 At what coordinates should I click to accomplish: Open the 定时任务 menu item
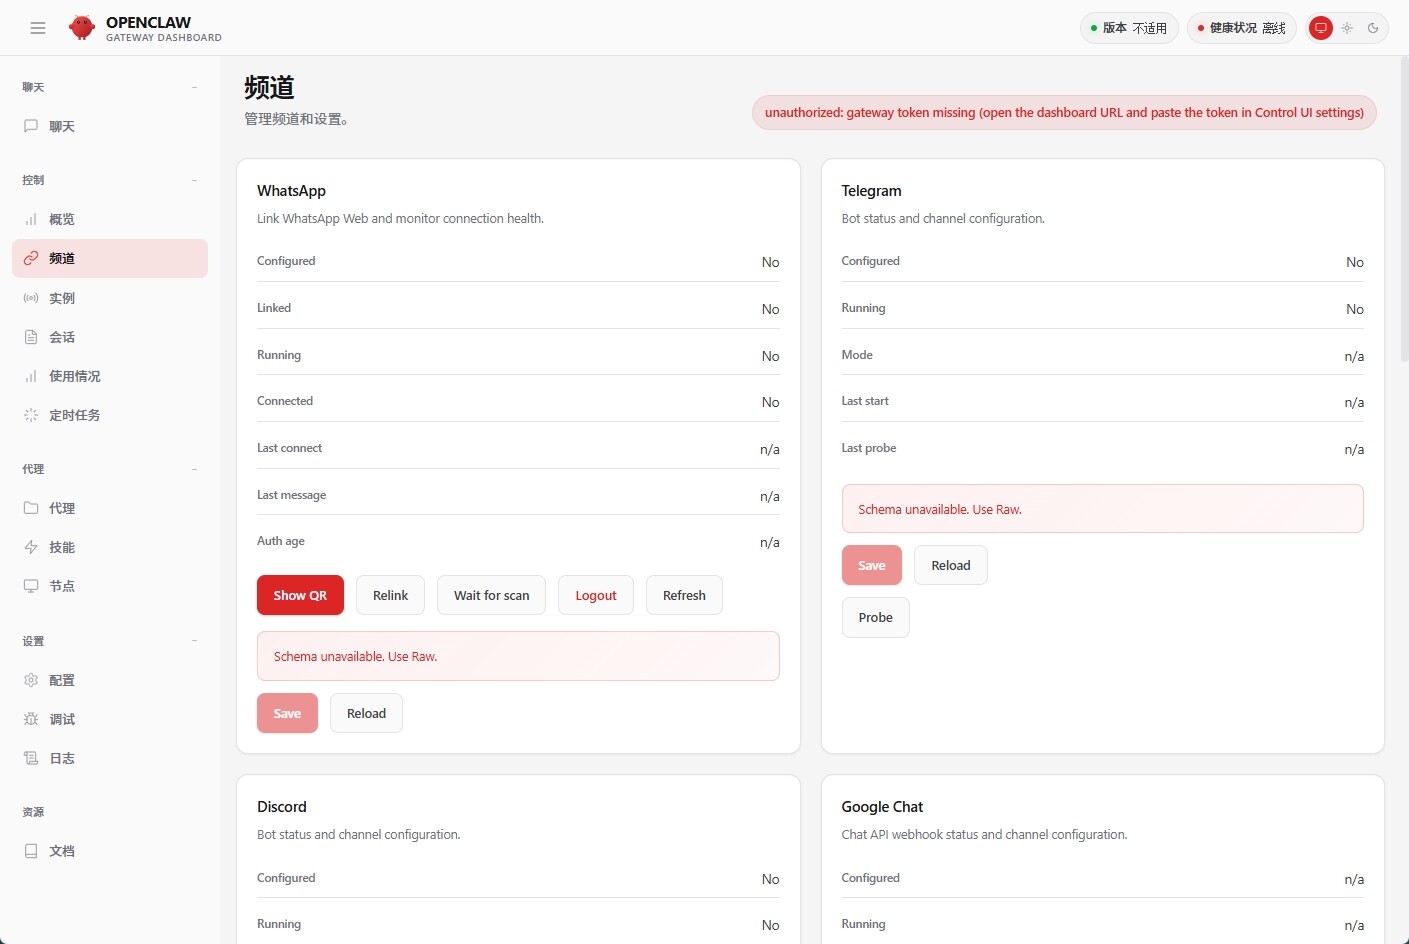75,415
